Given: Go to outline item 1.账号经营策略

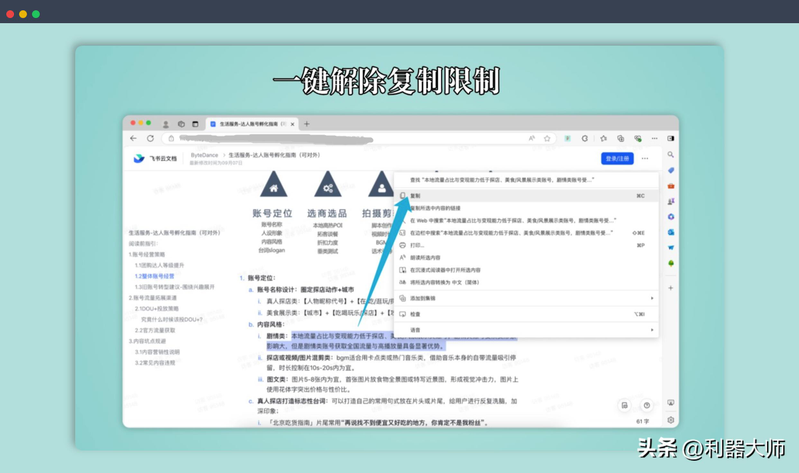Looking at the screenshot, I should (x=147, y=254).
